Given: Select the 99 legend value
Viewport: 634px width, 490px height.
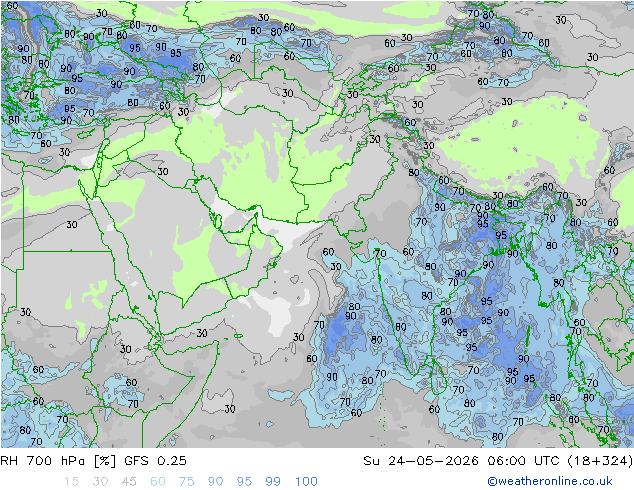Looking at the screenshot, I should (x=273, y=482).
